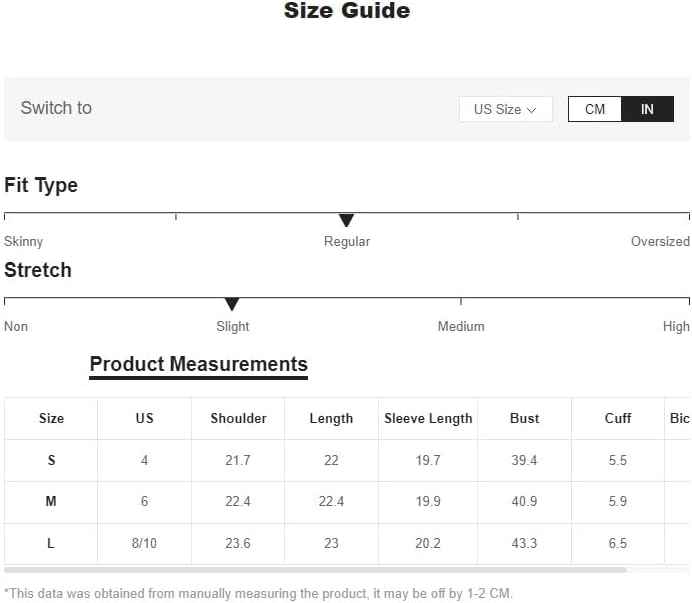Click the Stretch slider triangle marker
Viewport: 692px width, 603px height.
(232, 304)
